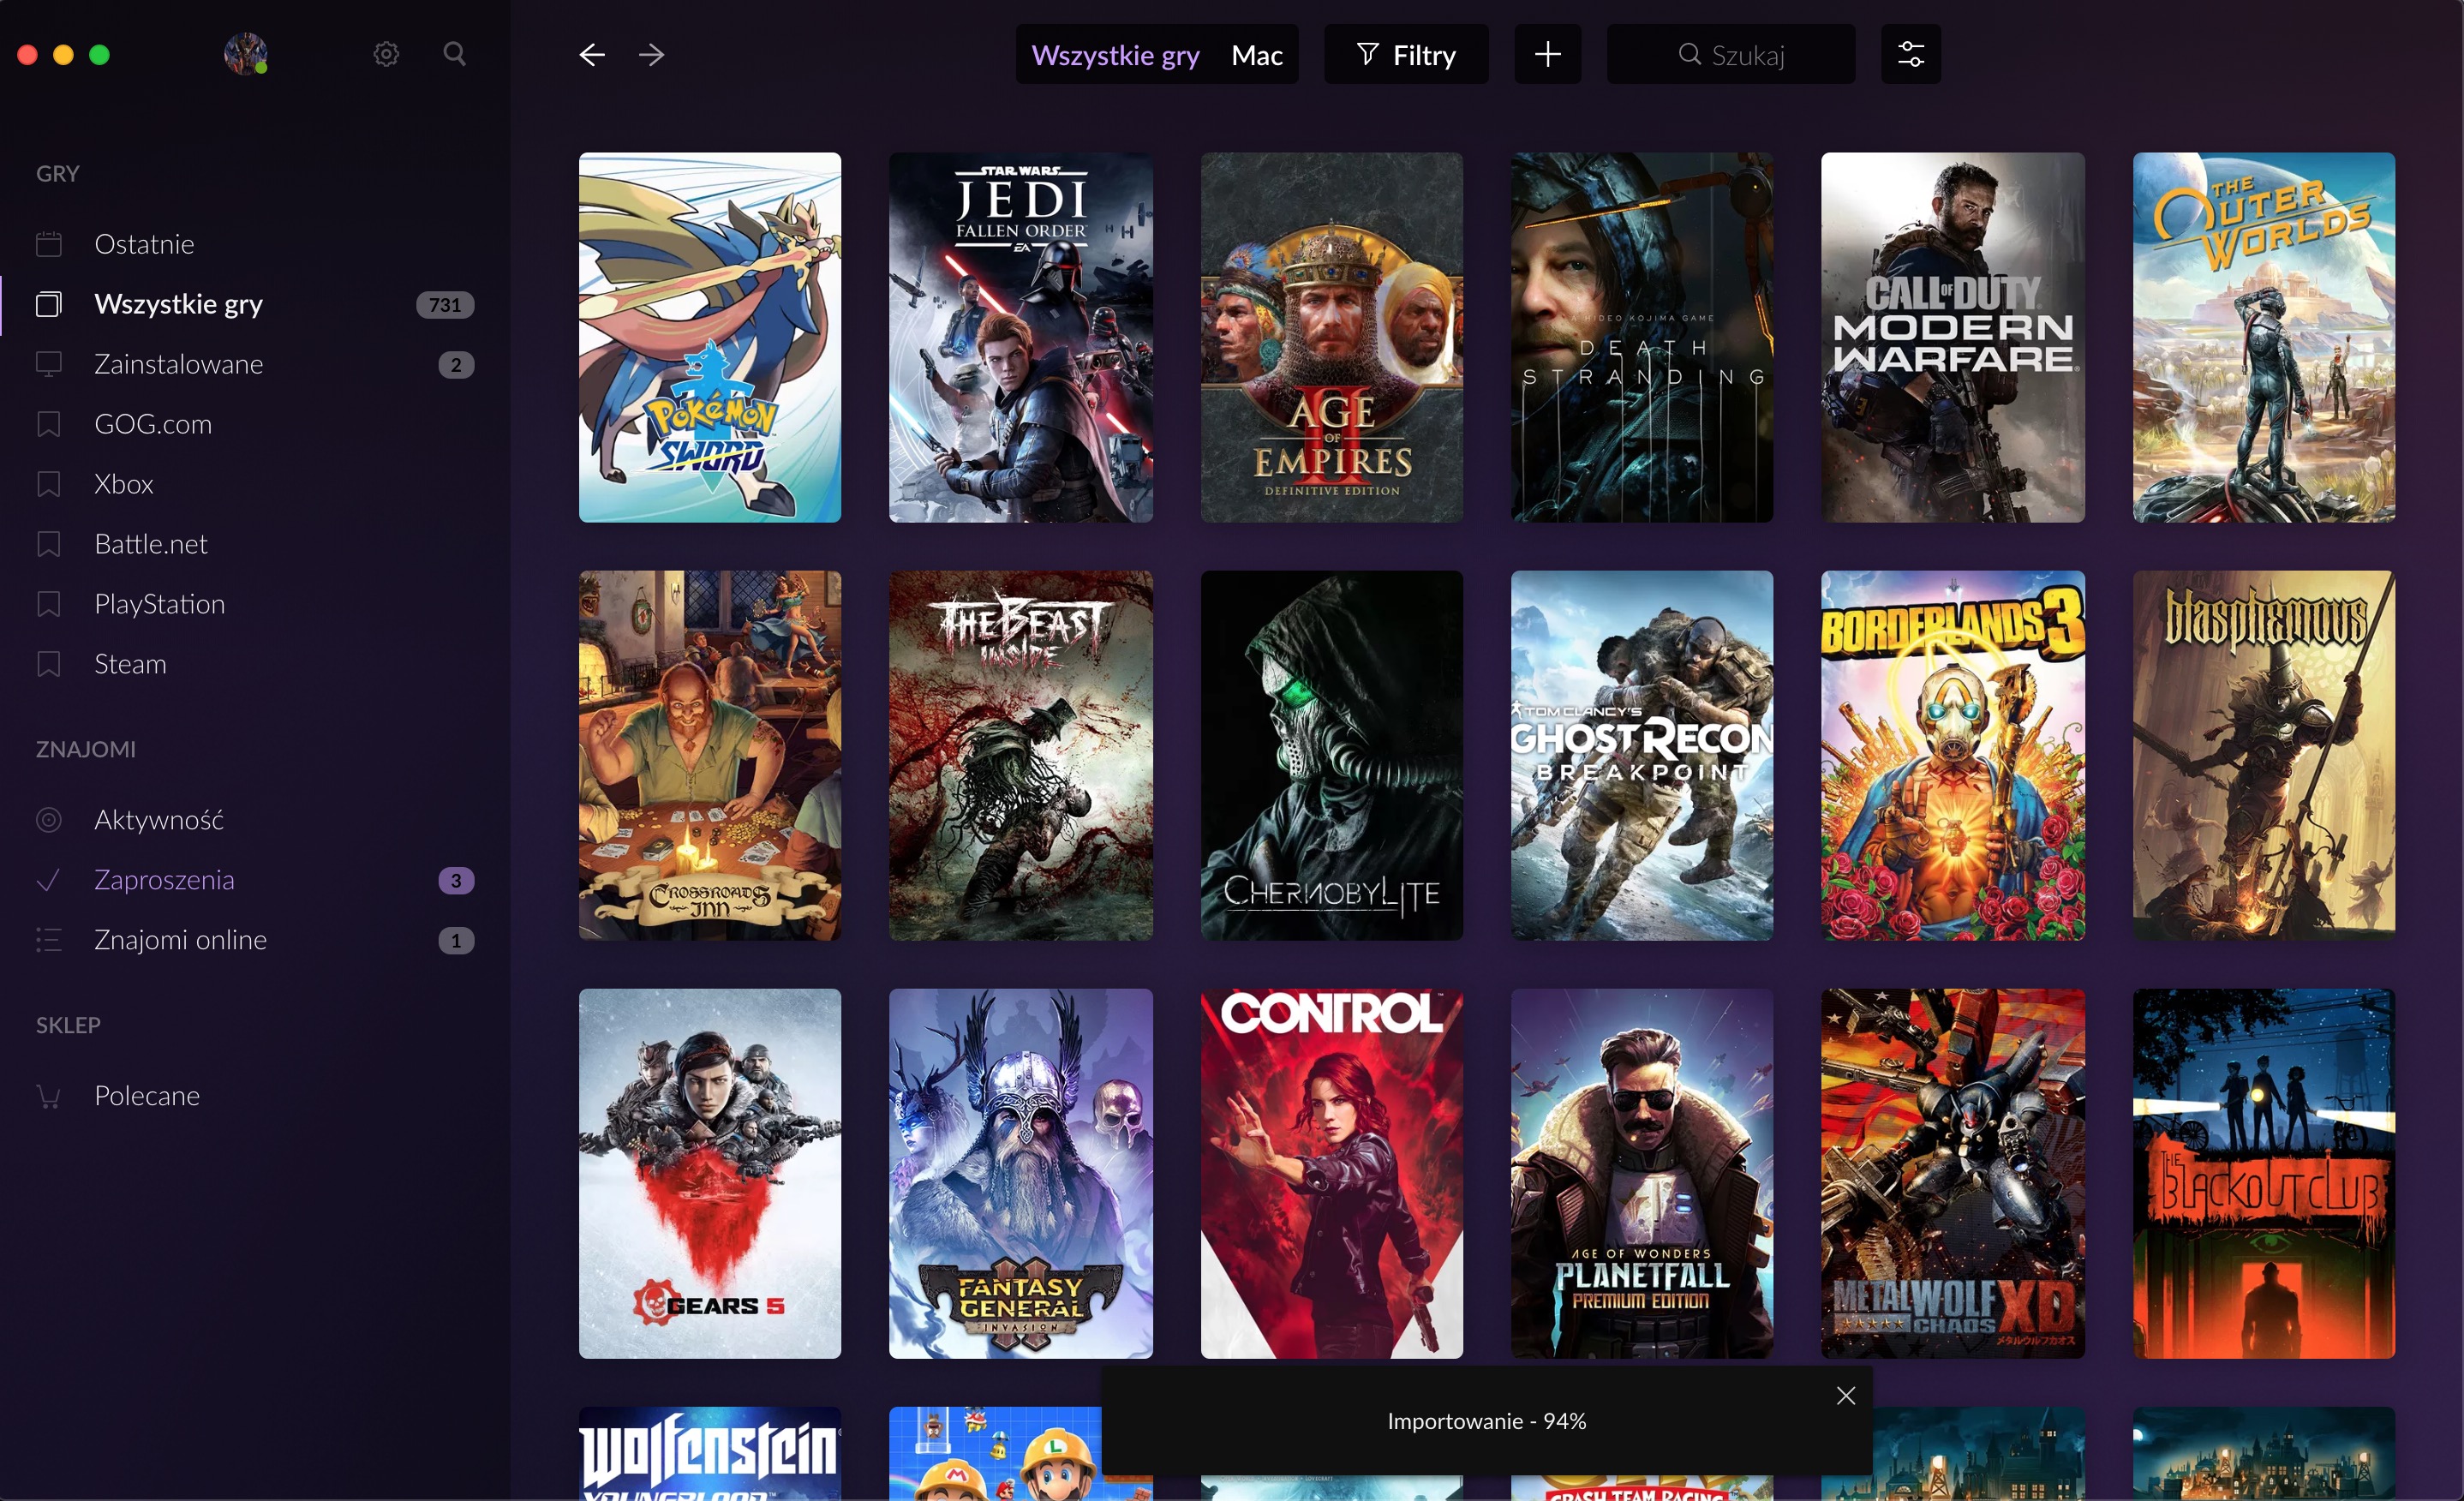This screenshot has height=1501, width=2464.
Task: Click the sidebar search magnifier icon
Action: pyautogui.click(x=454, y=54)
